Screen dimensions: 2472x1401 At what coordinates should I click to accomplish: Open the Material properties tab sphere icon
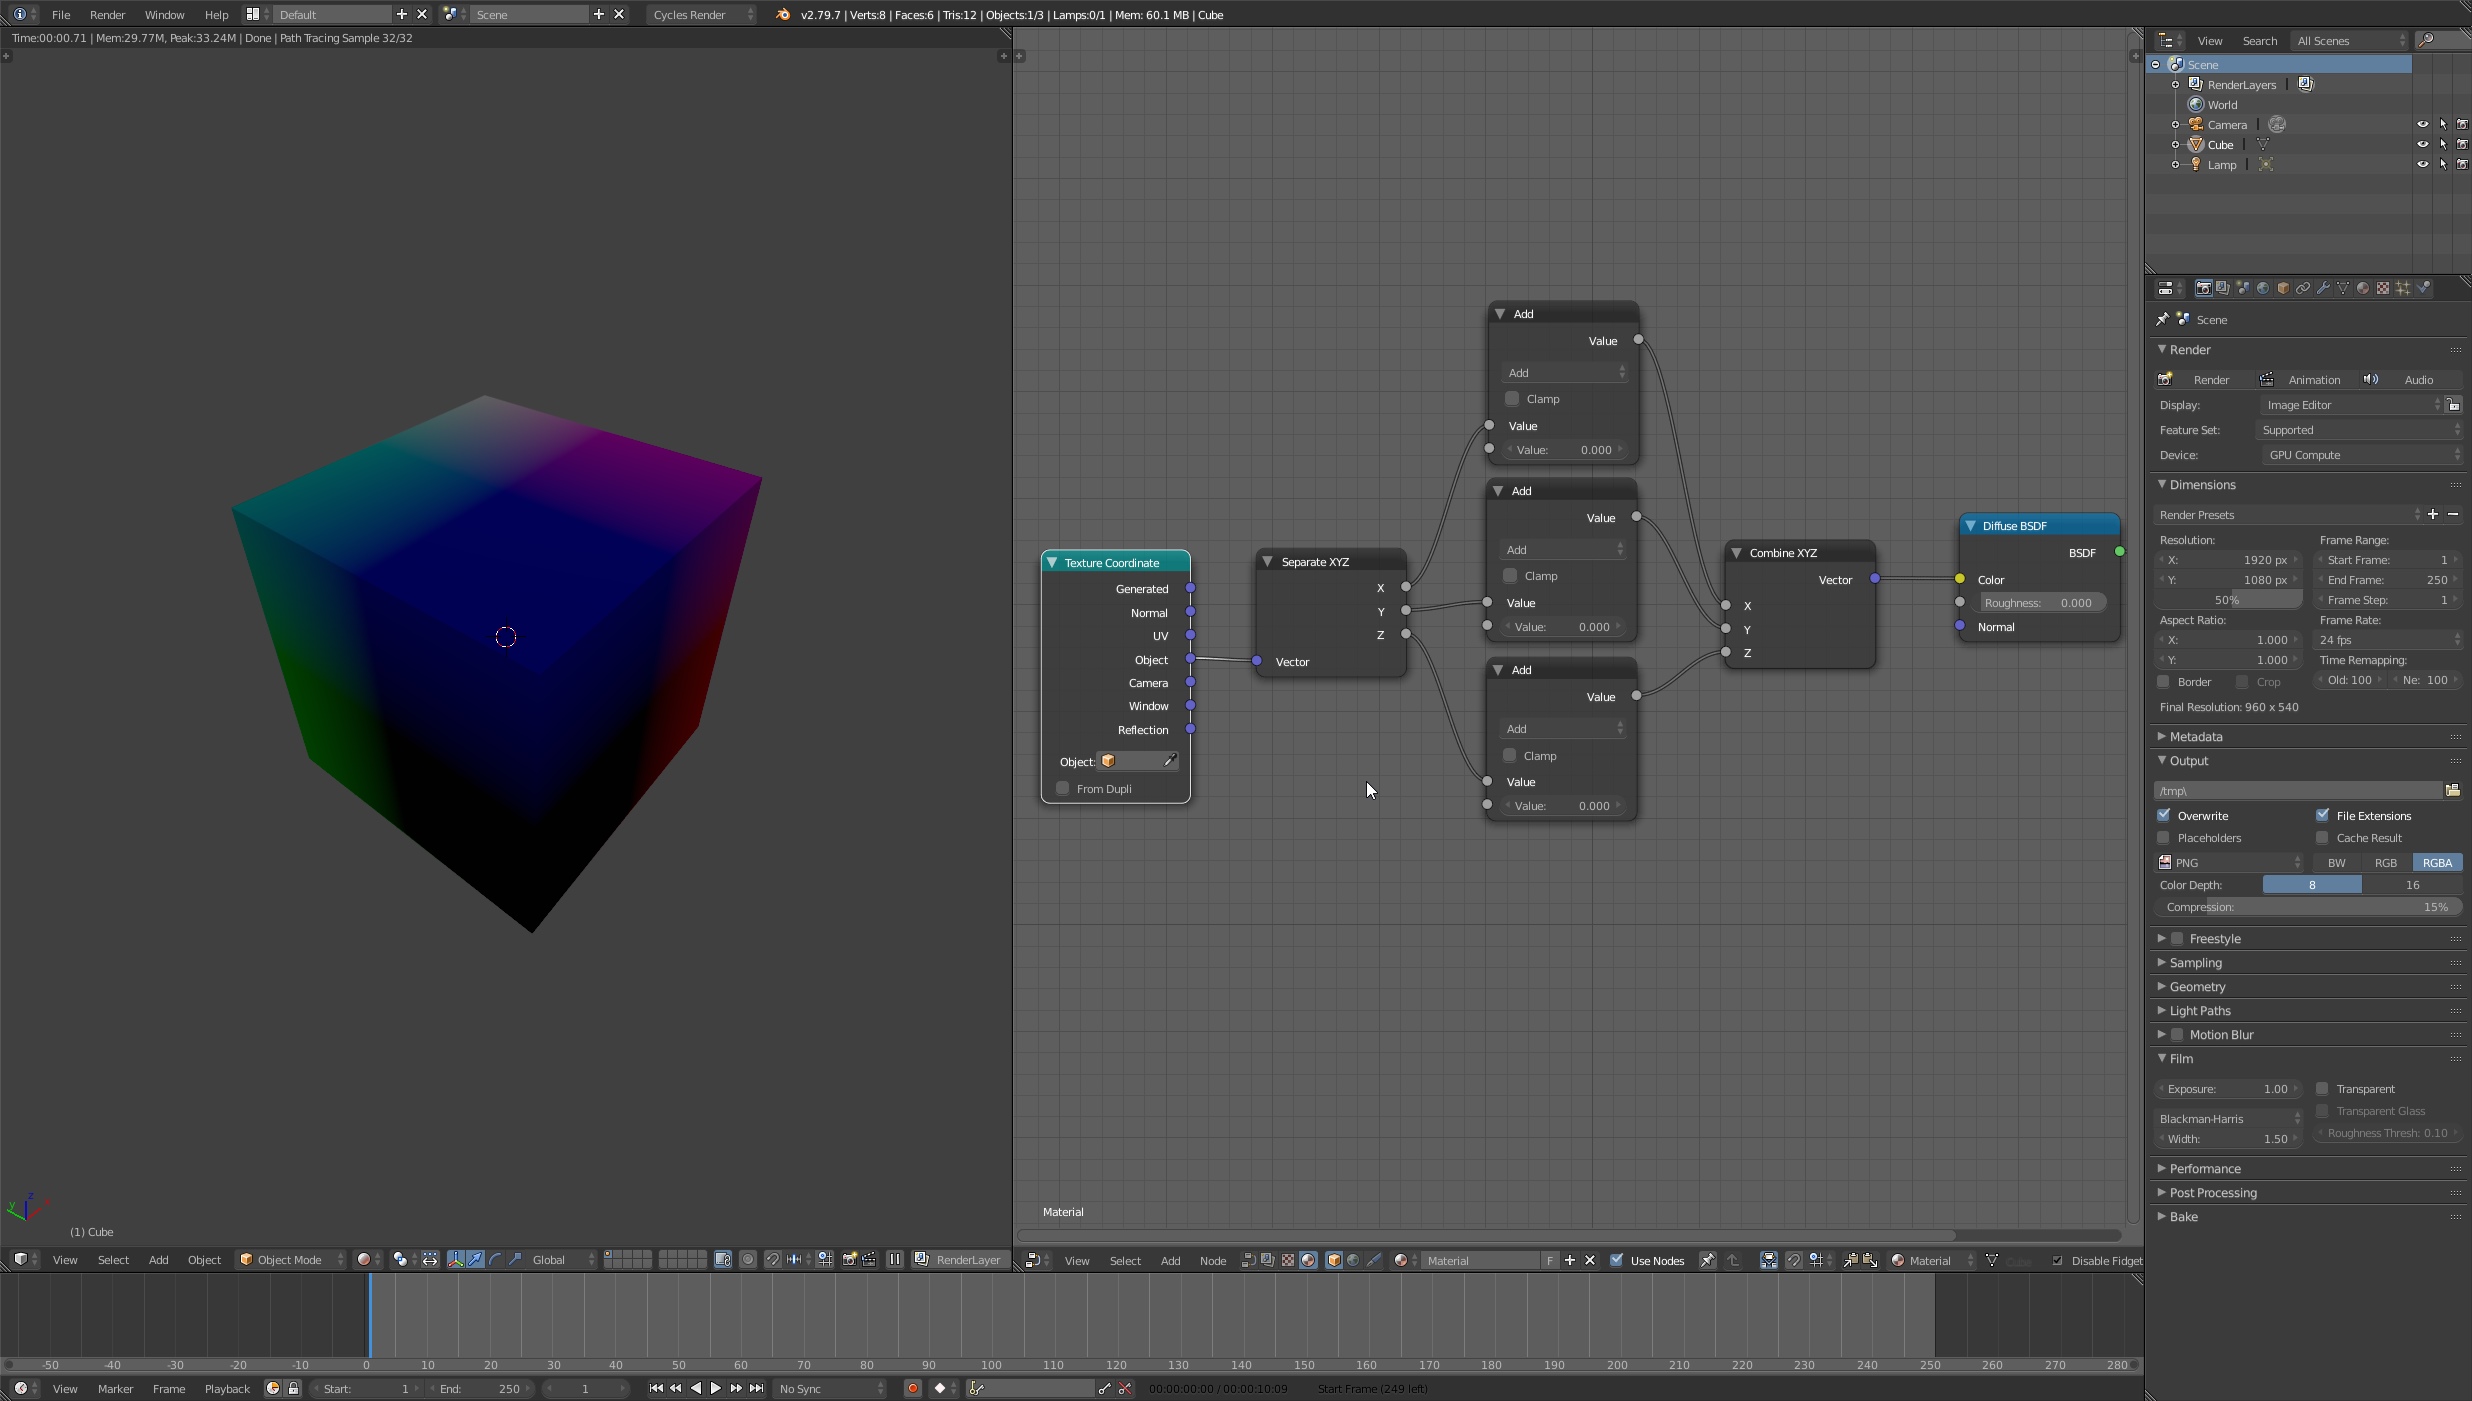click(x=2363, y=288)
